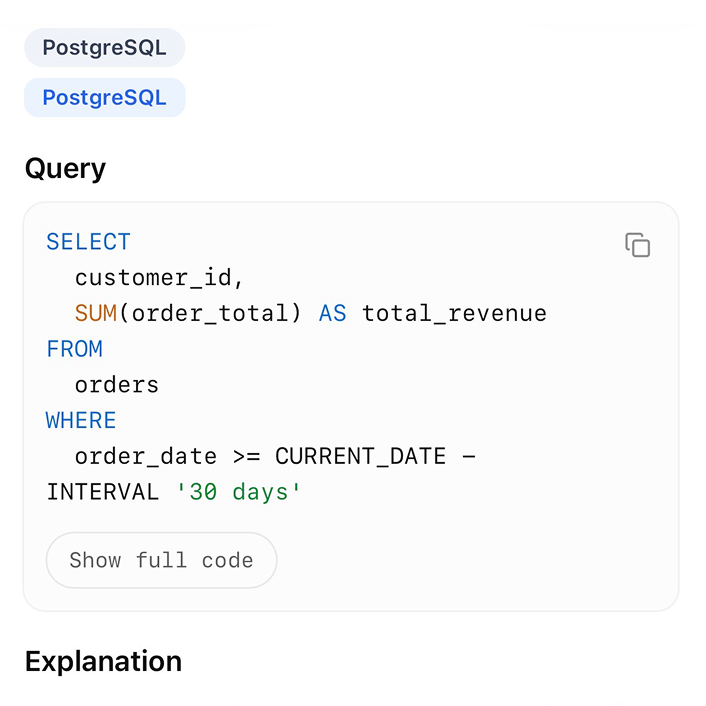Click order_total inside the SUM parentheses
Viewport: 706px width, 706px height.
pyautogui.click(x=209, y=314)
